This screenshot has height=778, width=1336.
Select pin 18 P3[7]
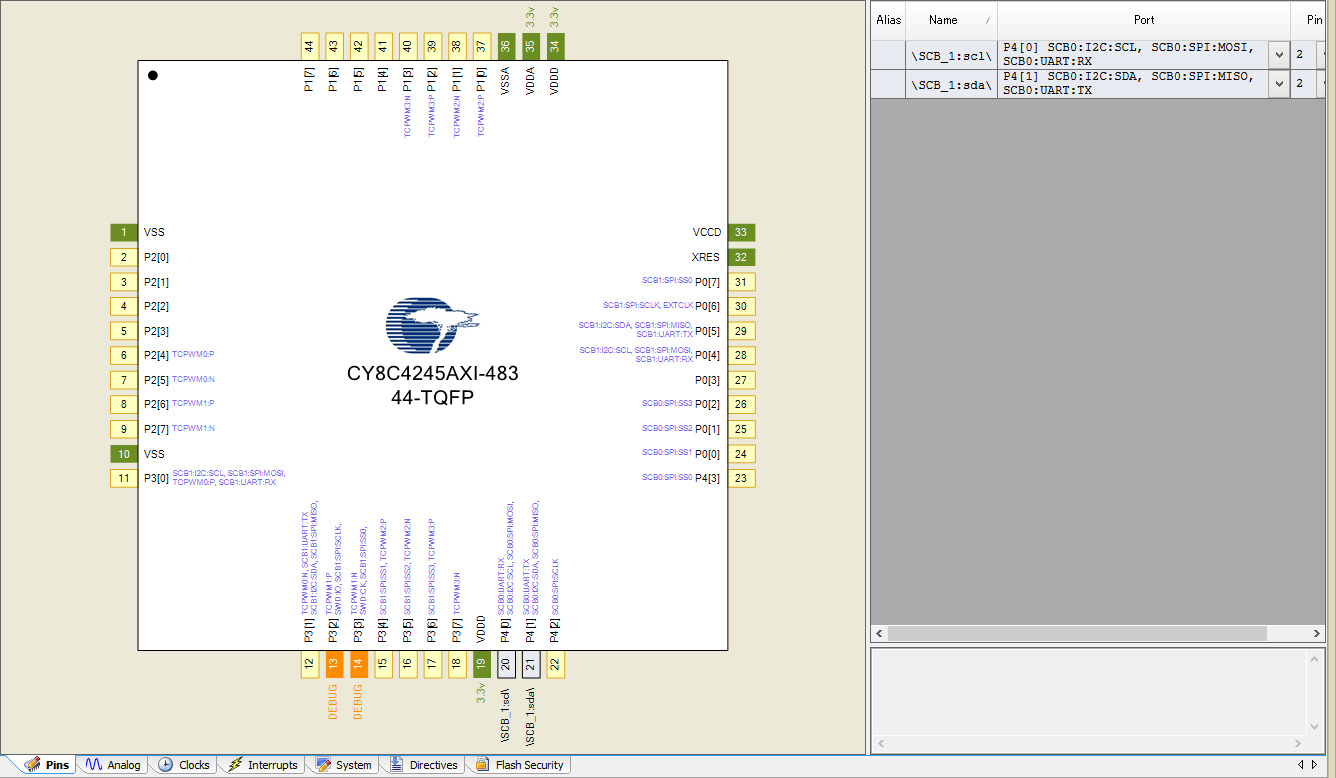457,664
